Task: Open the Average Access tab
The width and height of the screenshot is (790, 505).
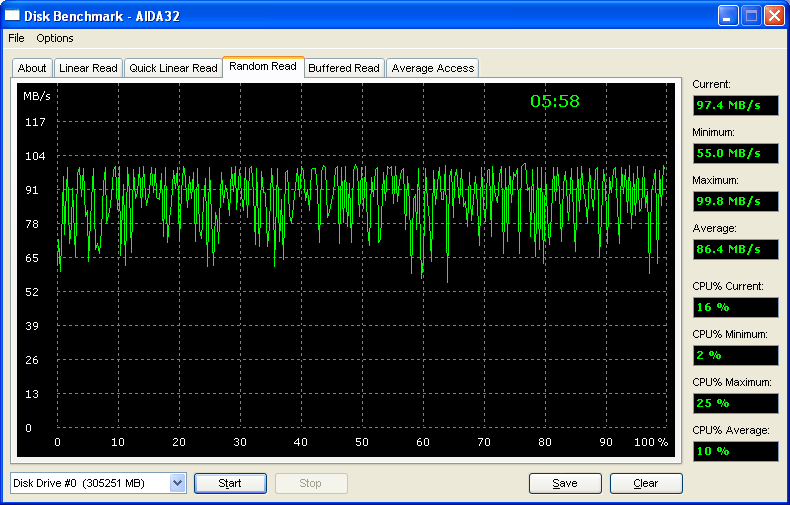Action: [x=433, y=68]
